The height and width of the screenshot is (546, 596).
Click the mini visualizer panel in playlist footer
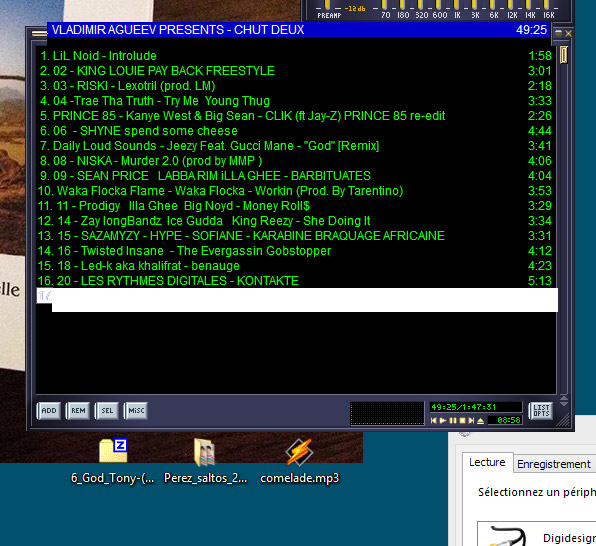click(x=387, y=413)
